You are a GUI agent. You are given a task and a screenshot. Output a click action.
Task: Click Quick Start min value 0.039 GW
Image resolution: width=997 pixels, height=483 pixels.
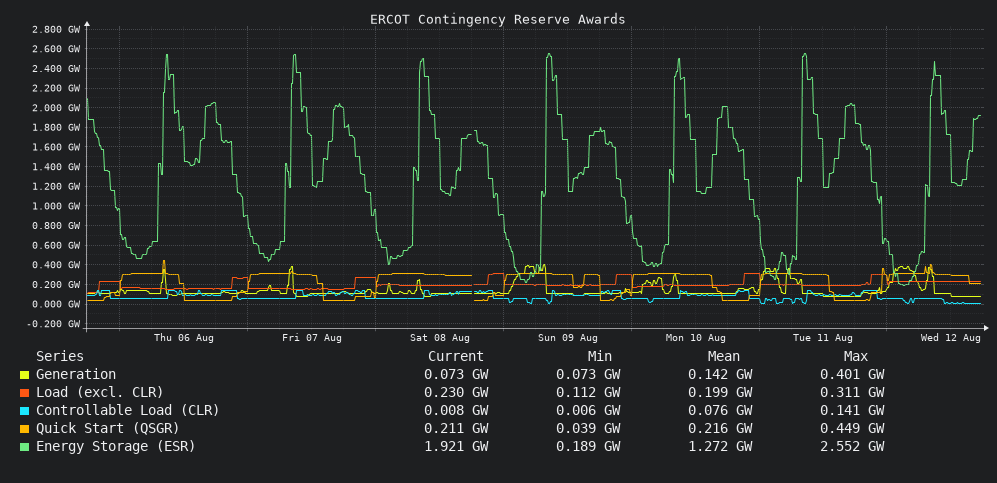588,428
